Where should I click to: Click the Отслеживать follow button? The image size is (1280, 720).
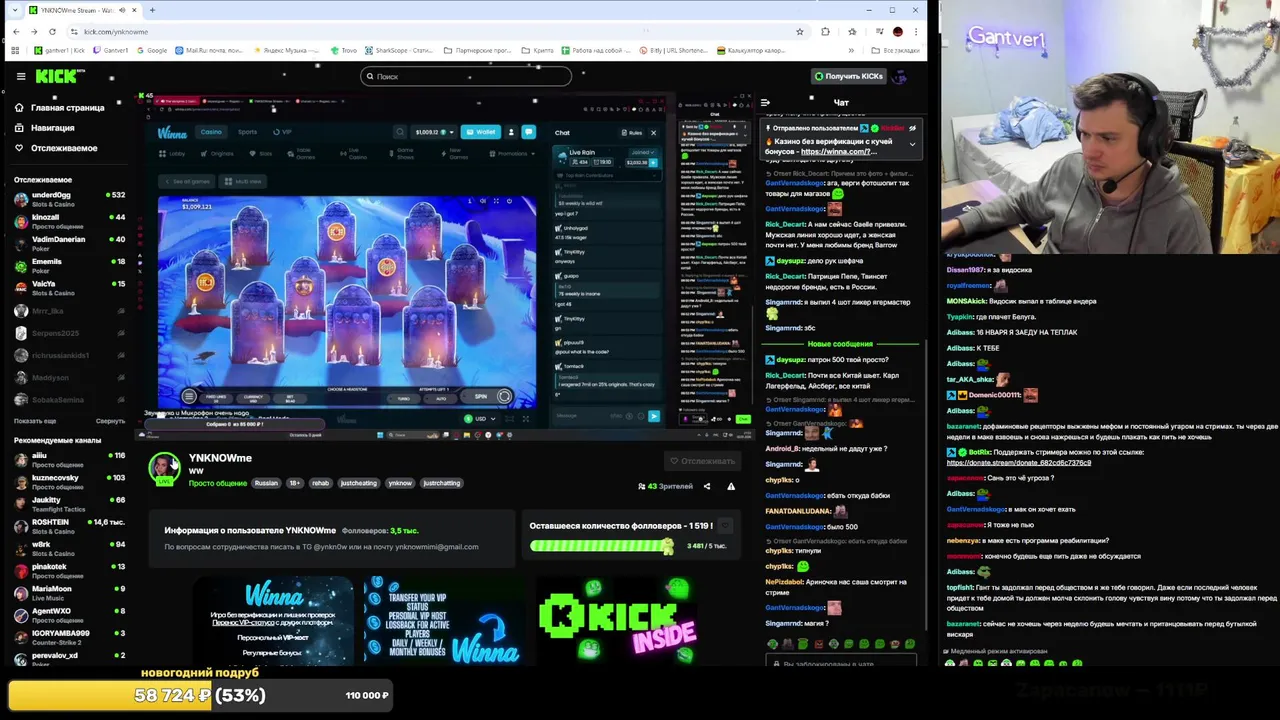[704, 461]
